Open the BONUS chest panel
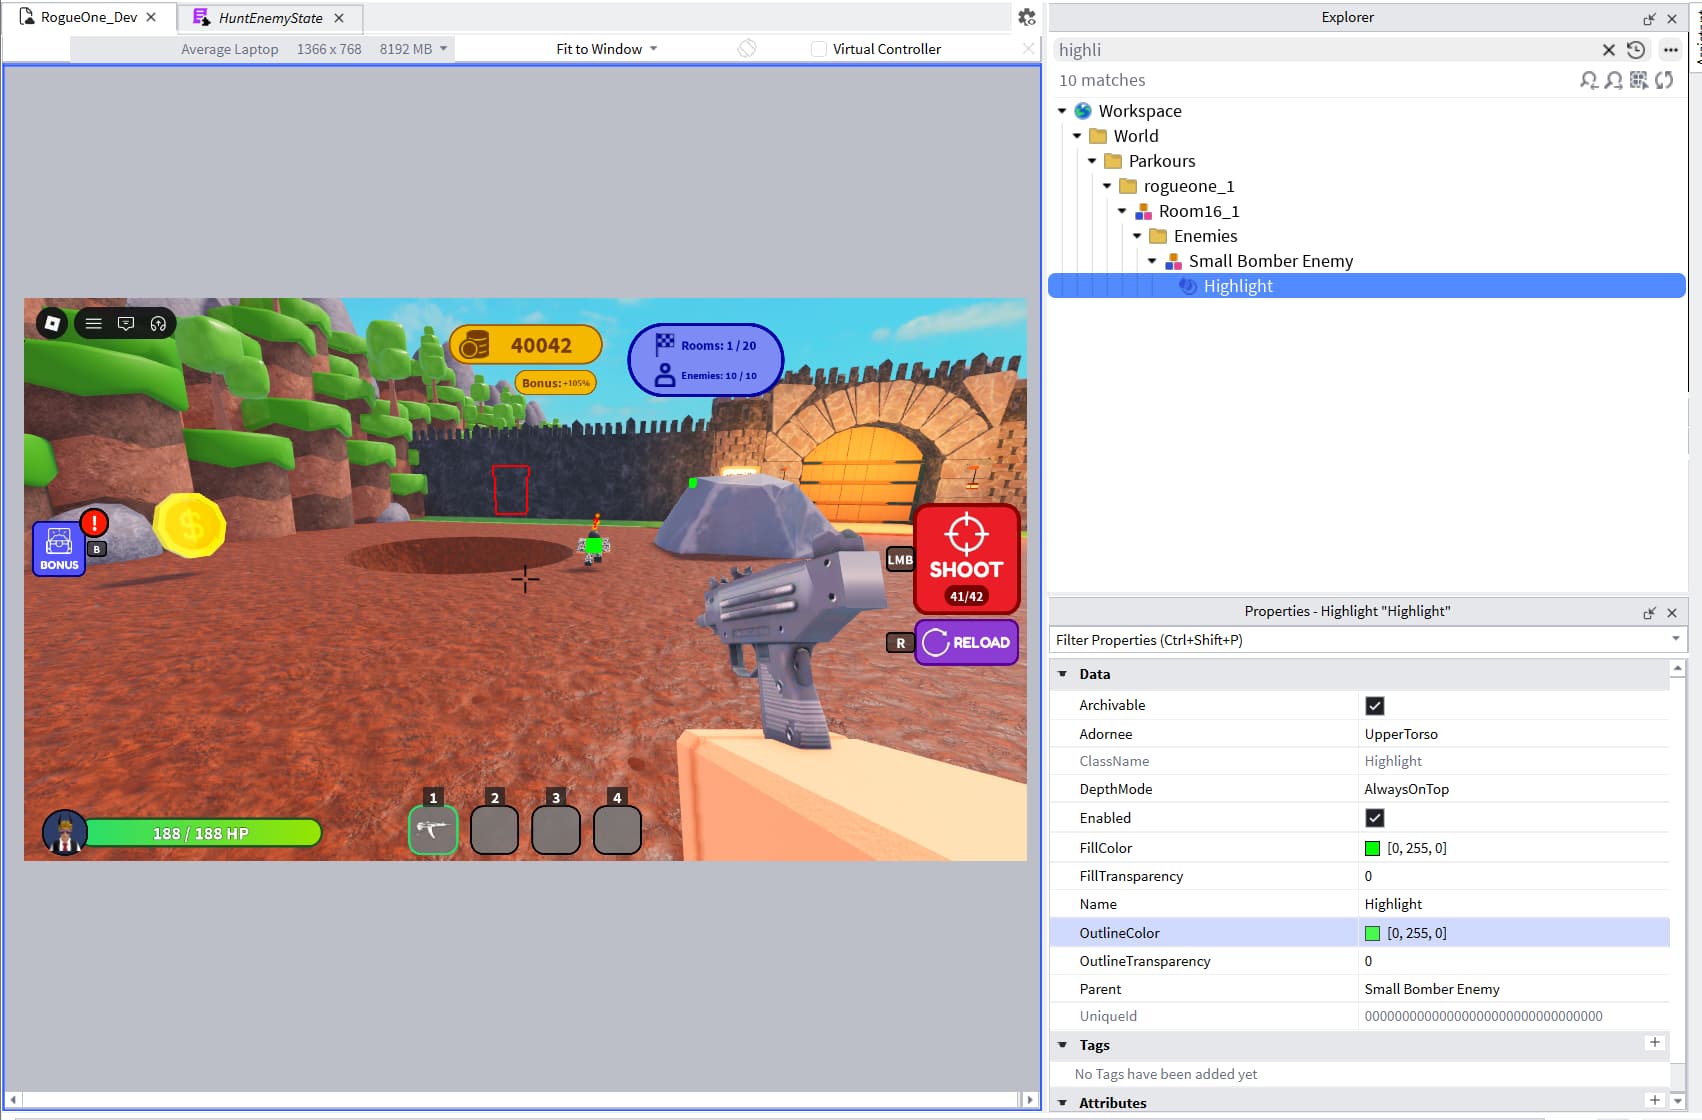This screenshot has height=1120, width=1702. 59,548
